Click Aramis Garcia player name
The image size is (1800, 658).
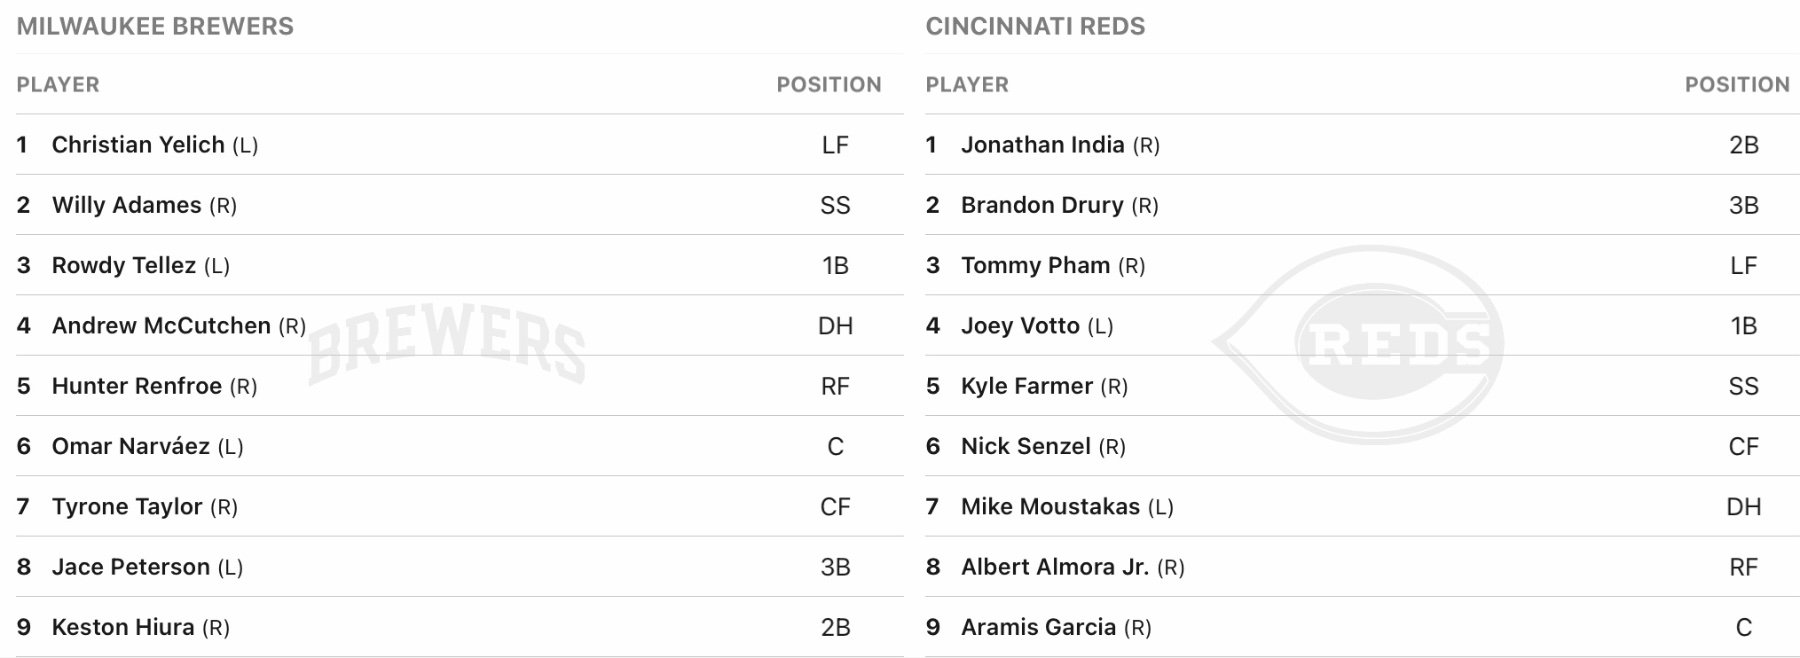(1038, 627)
